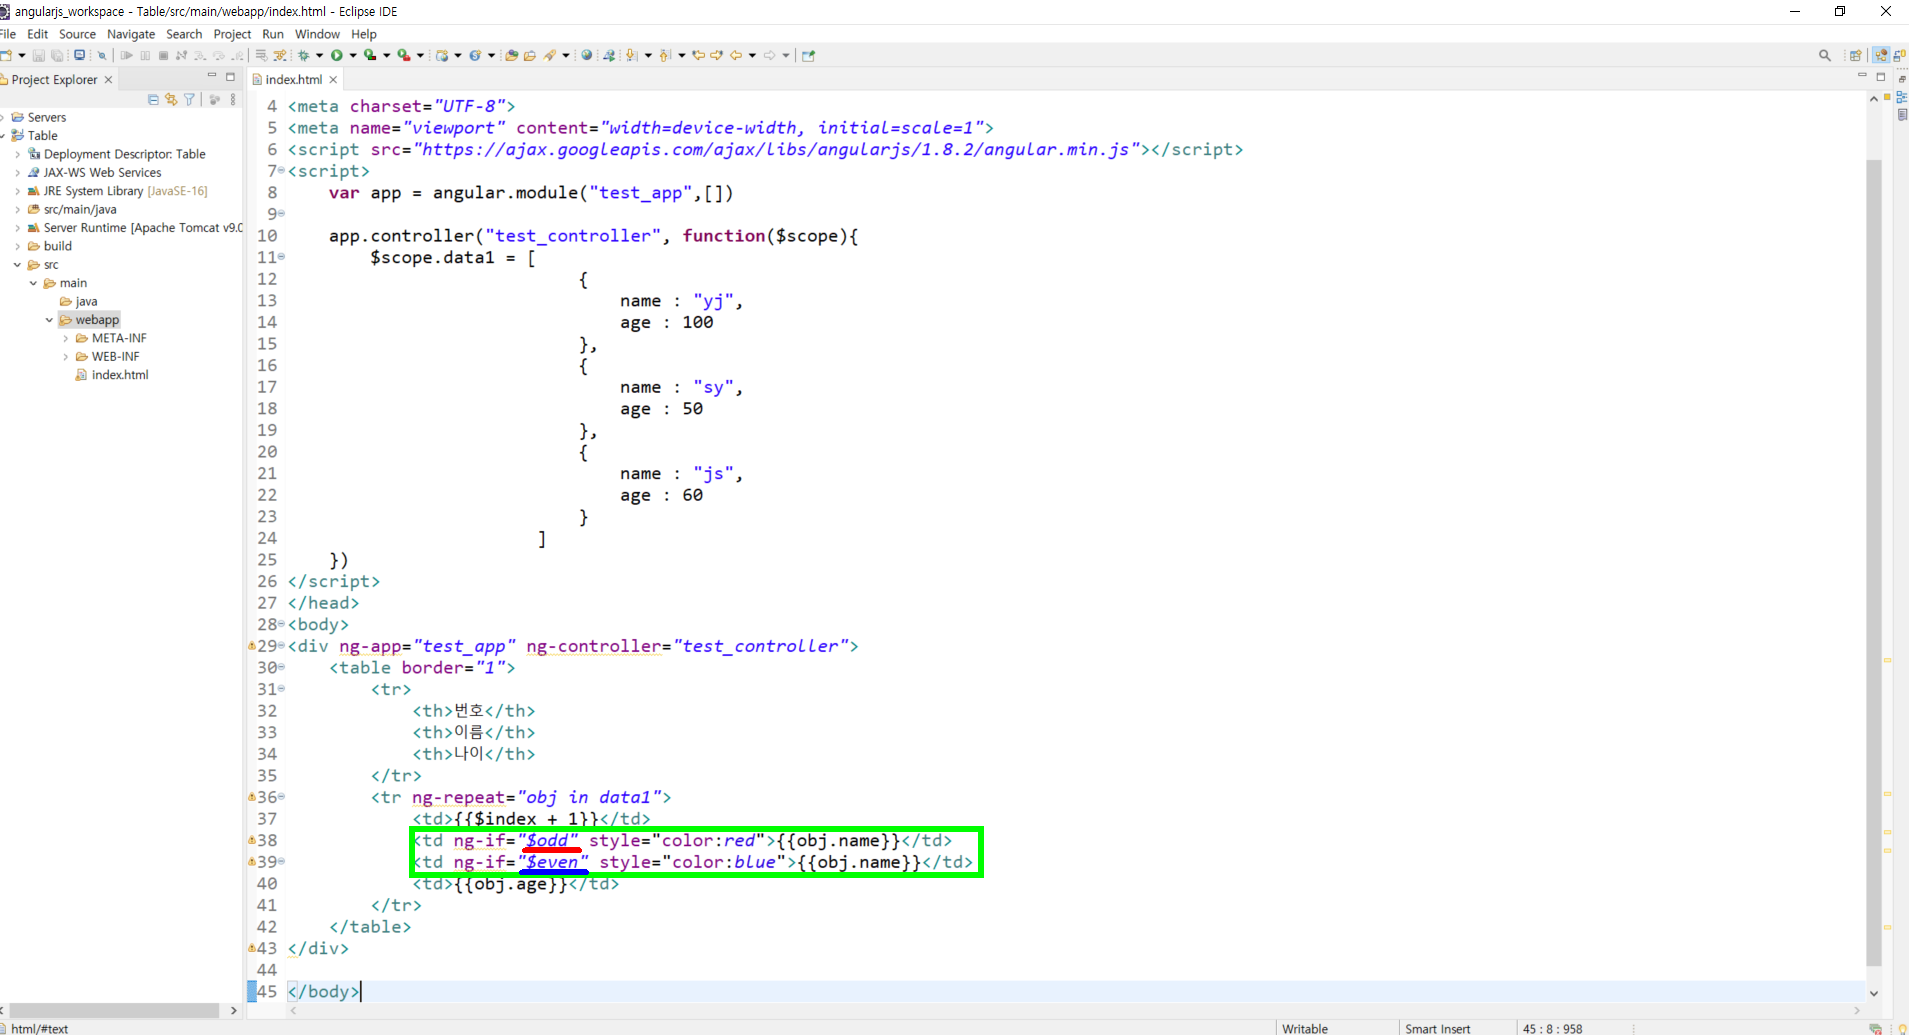Image resolution: width=1909 pixels, height=1035 pixels.
Task: Expand the META-INF folder
Action: [66, 338]
